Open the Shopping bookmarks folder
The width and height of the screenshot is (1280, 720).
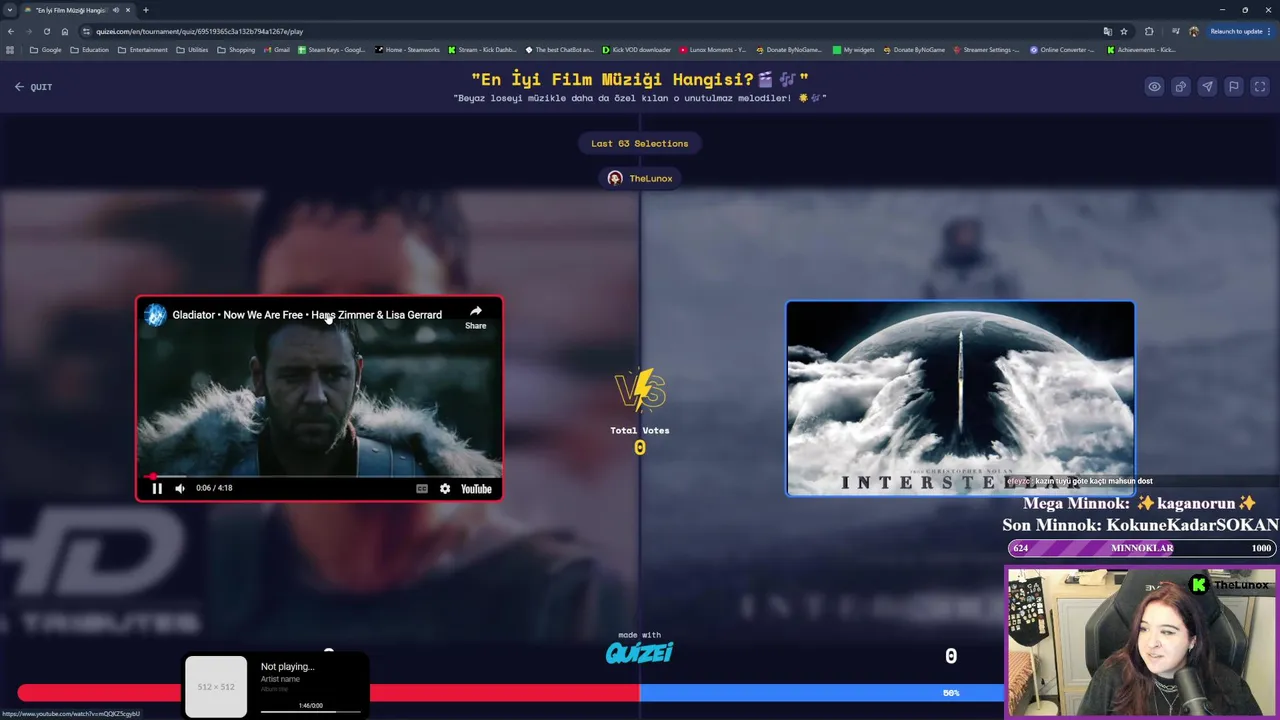tap(236, 49)
